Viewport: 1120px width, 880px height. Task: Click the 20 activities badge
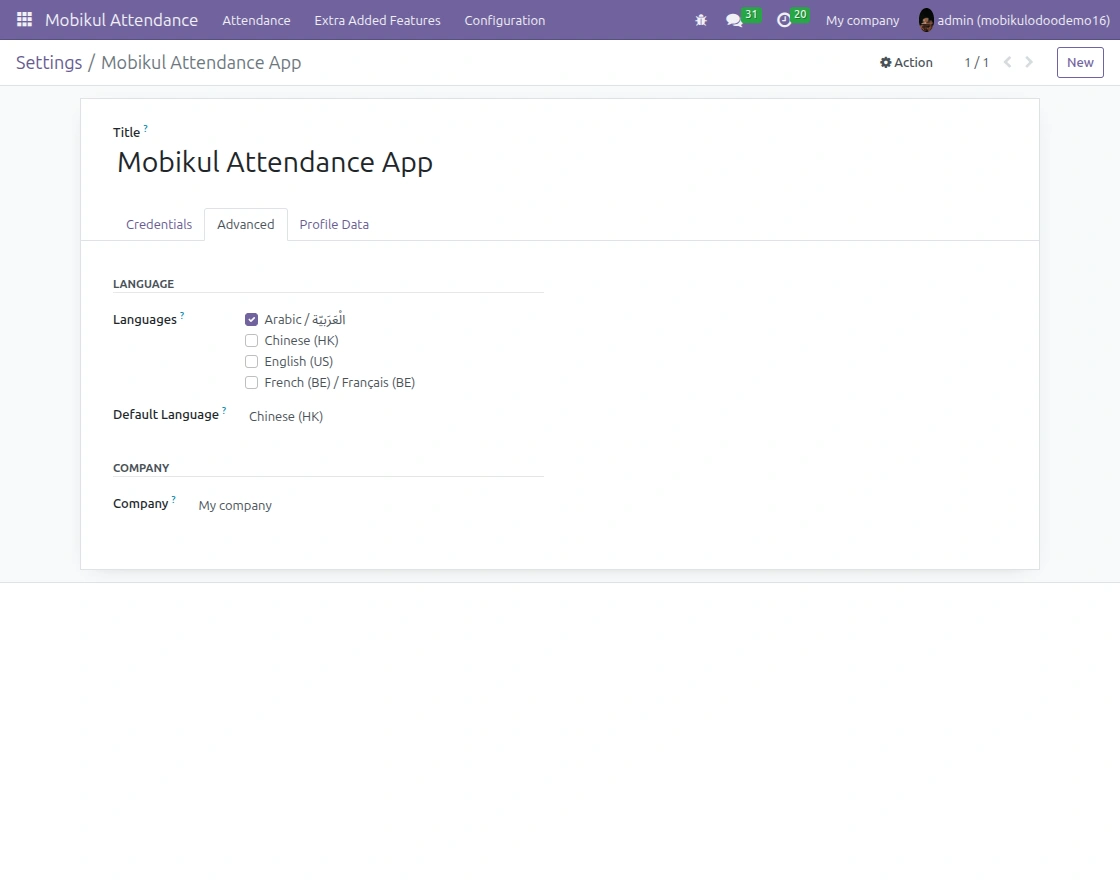(800, 14)
